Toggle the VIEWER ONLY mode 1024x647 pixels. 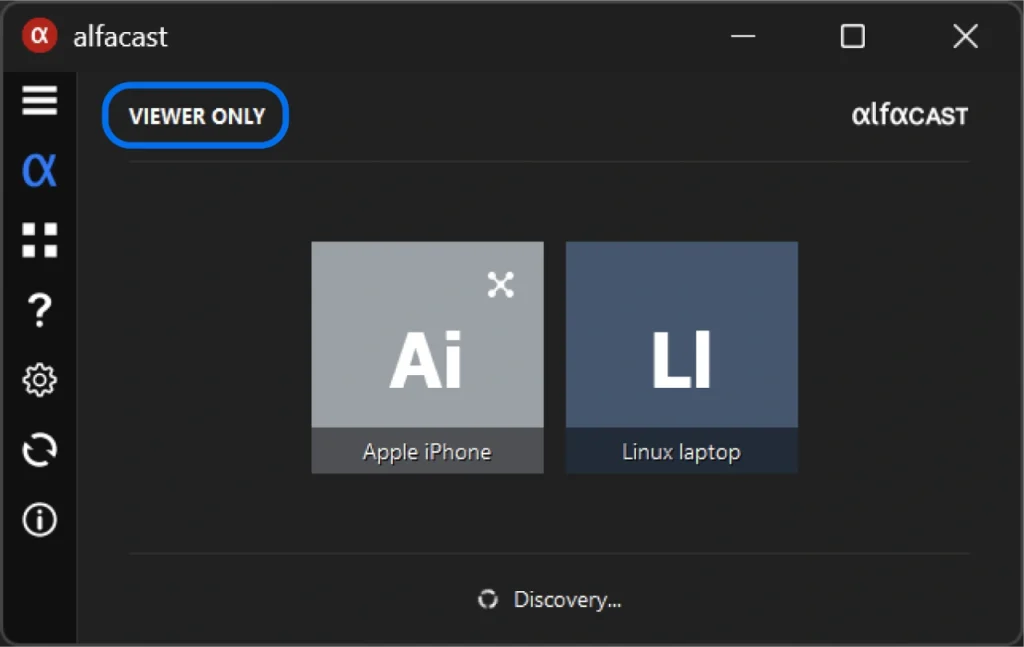tap(194, 115)
